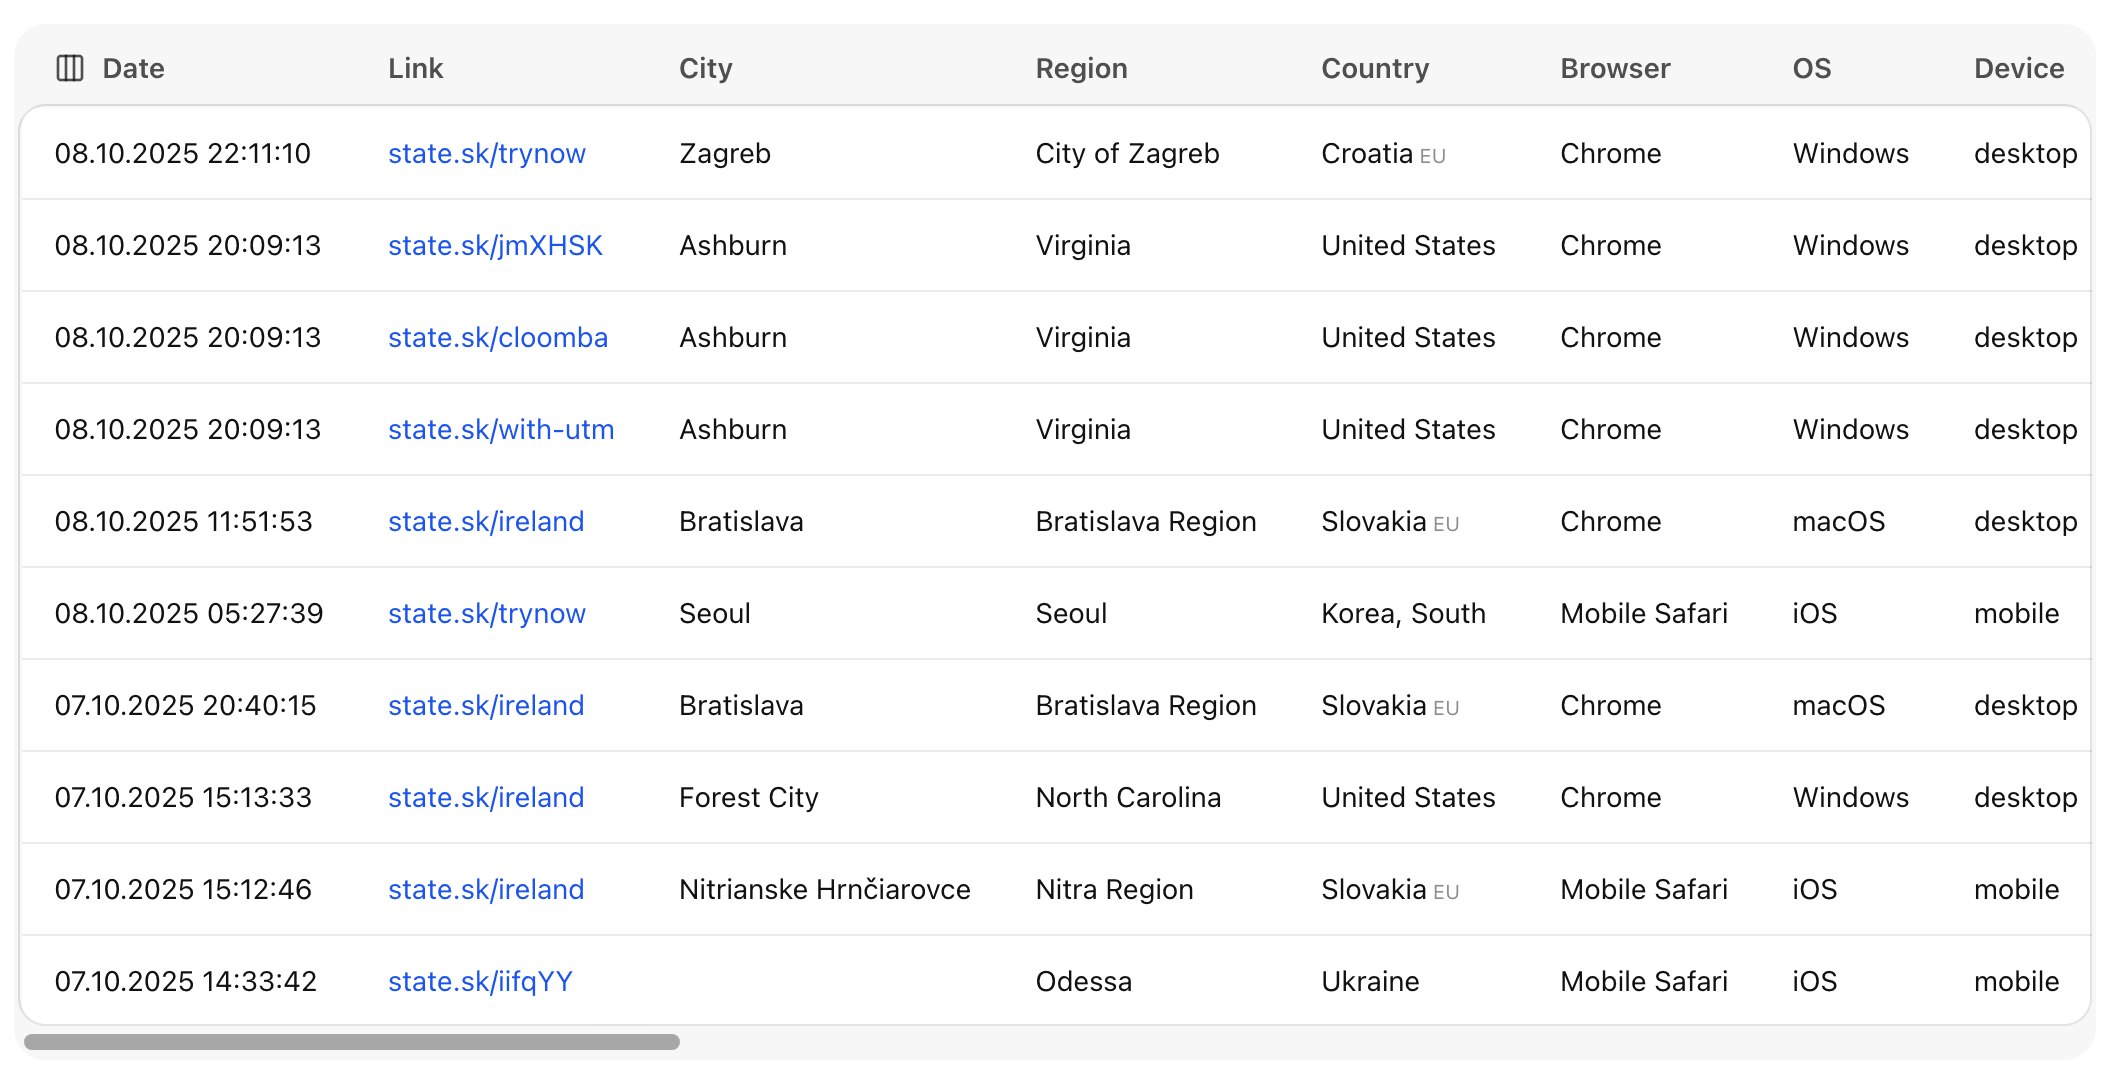Open the state.sk/ireland link from Bratislava

pyautogui.click(x=485, y=521)
